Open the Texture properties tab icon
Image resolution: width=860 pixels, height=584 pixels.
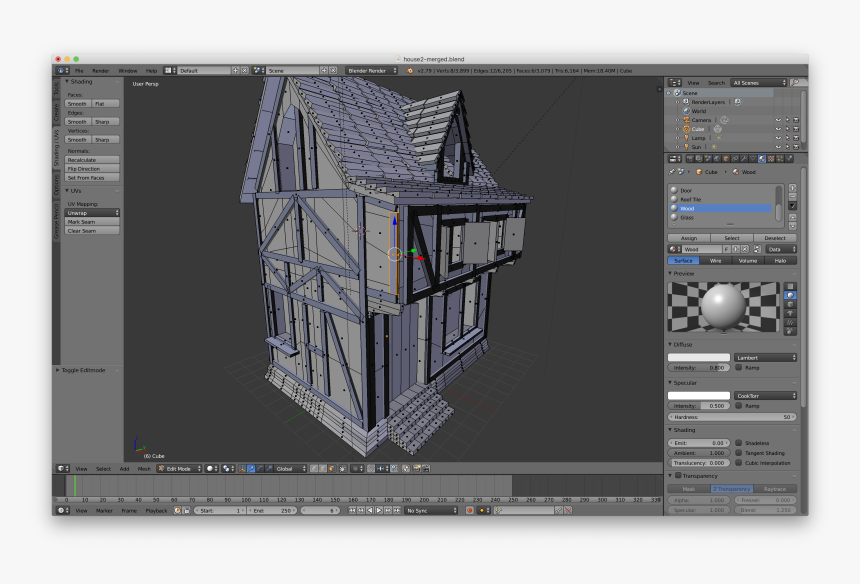pyautogui.click(x=769, y=158)
